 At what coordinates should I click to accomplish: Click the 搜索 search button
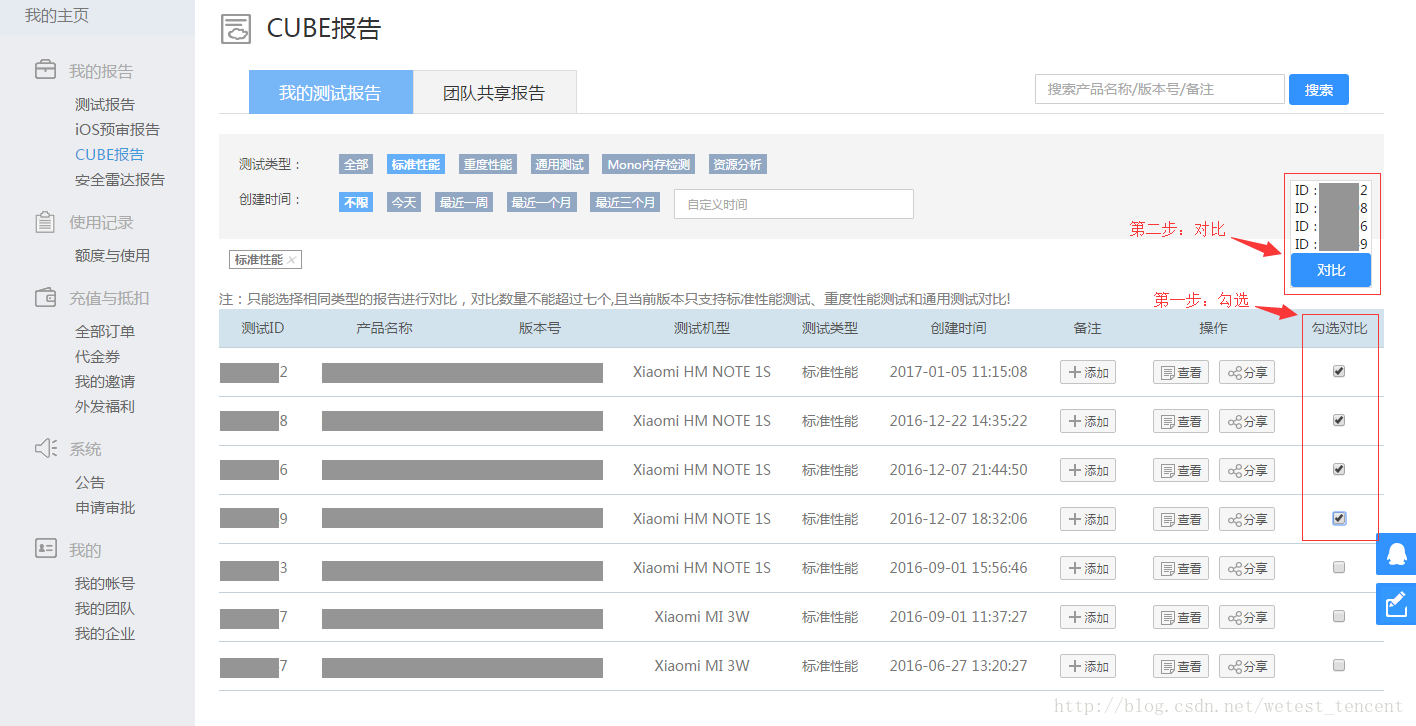pyautogui.click(x=1318, y=90)
